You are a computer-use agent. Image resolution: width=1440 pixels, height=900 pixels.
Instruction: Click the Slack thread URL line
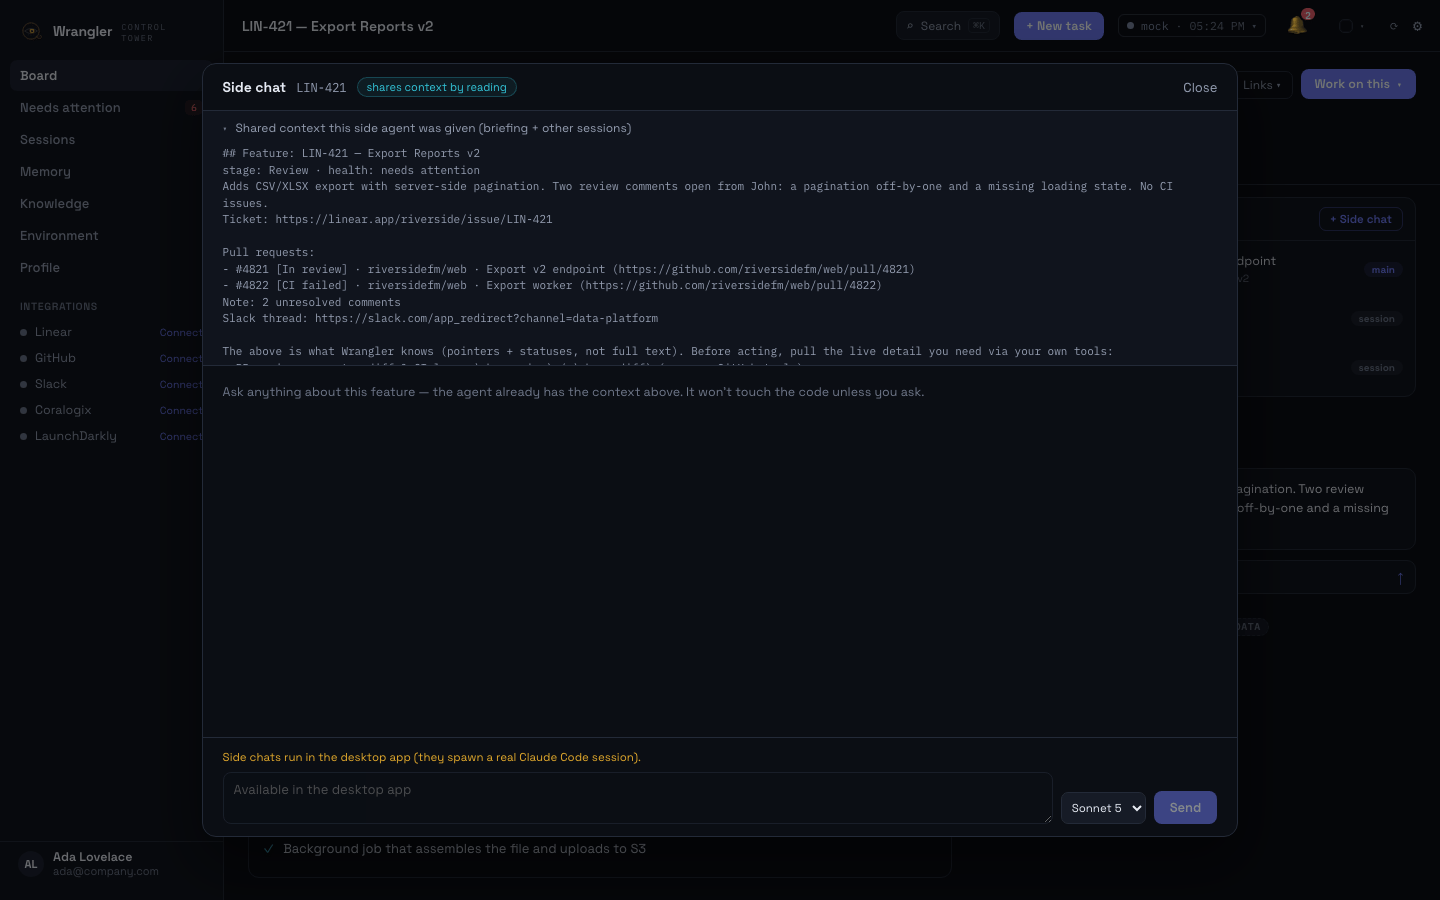[x=440, y=318]
